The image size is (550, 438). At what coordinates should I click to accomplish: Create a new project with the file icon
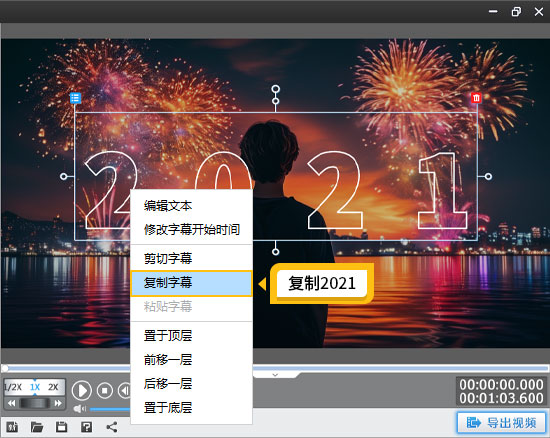tap(12, 426)
